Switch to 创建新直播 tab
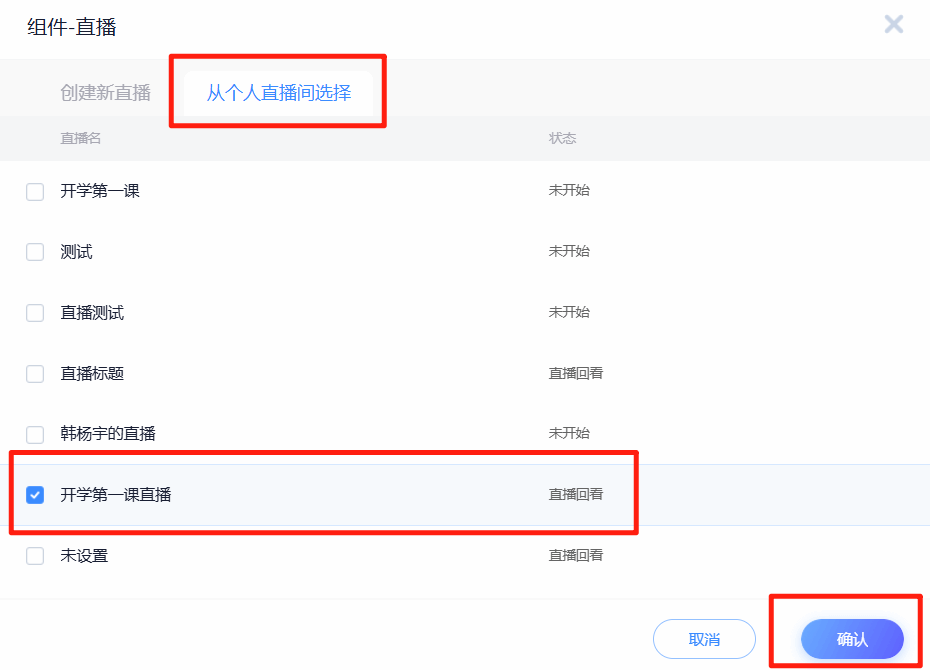The width and height of the screenshot is (930, 670). point(105,93)
